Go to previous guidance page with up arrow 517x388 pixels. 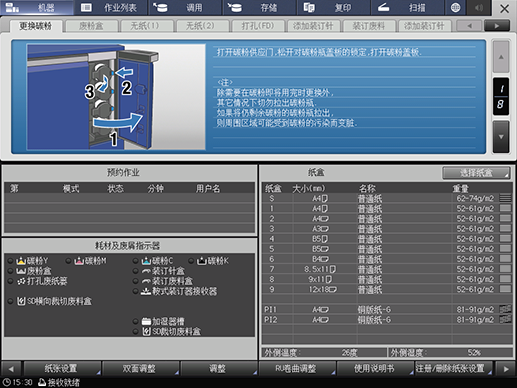click(501, 57)
